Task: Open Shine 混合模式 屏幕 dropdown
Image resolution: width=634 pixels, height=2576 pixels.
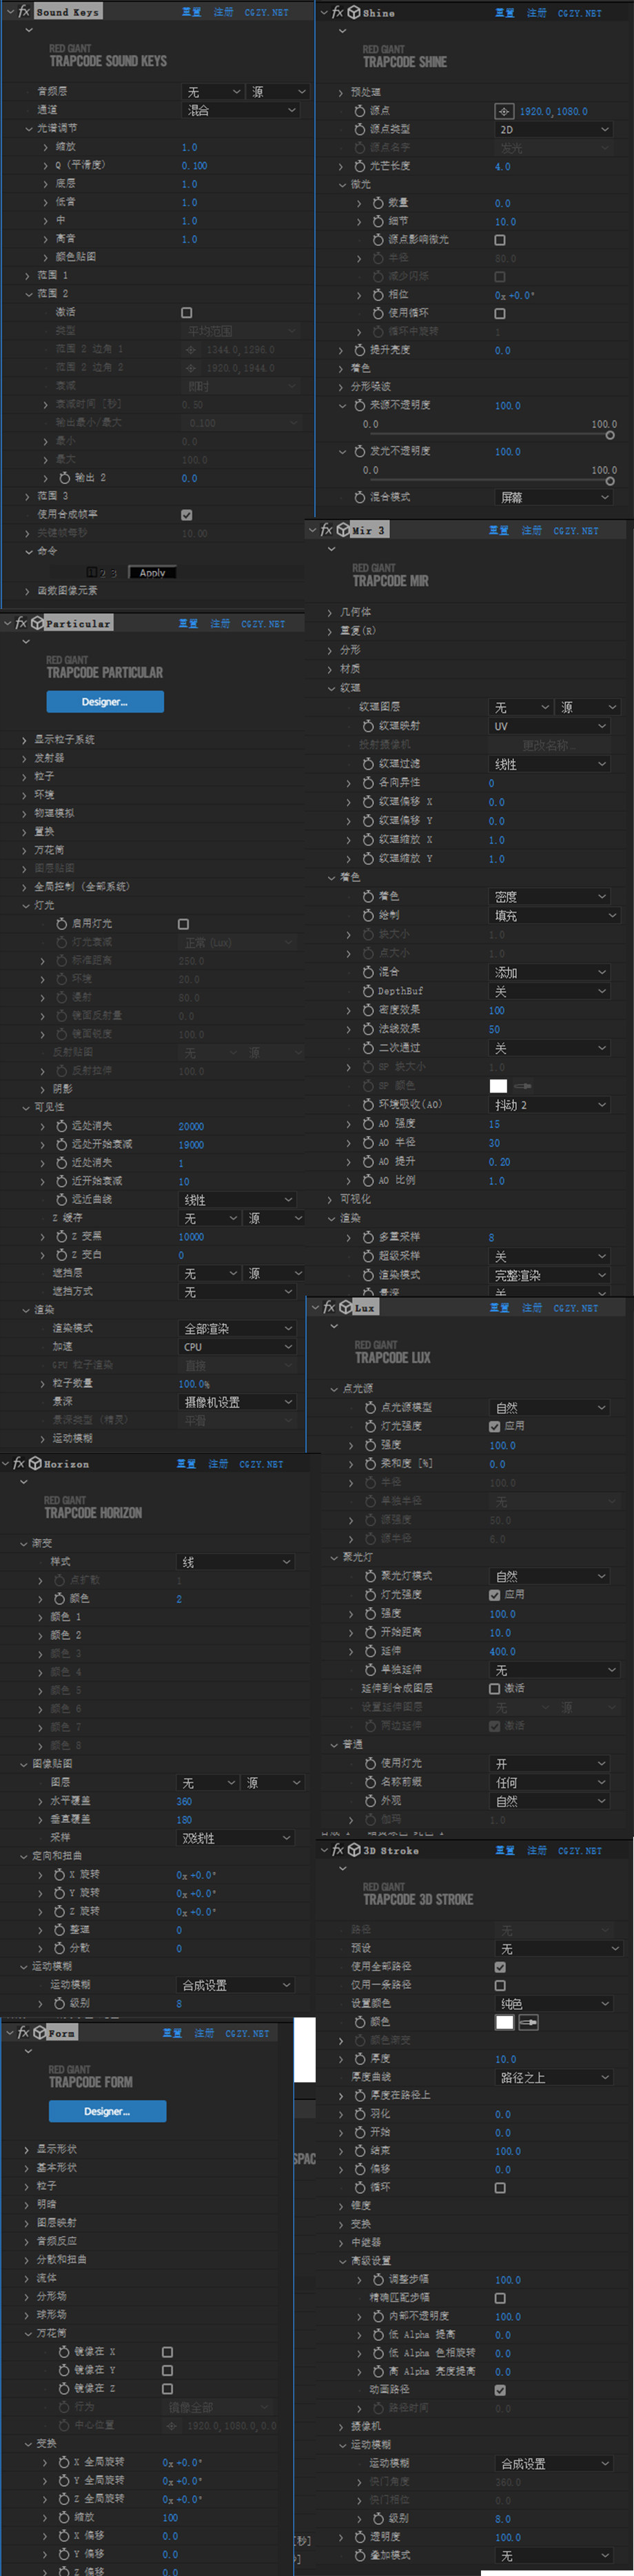Action: [x=553, y=497]
